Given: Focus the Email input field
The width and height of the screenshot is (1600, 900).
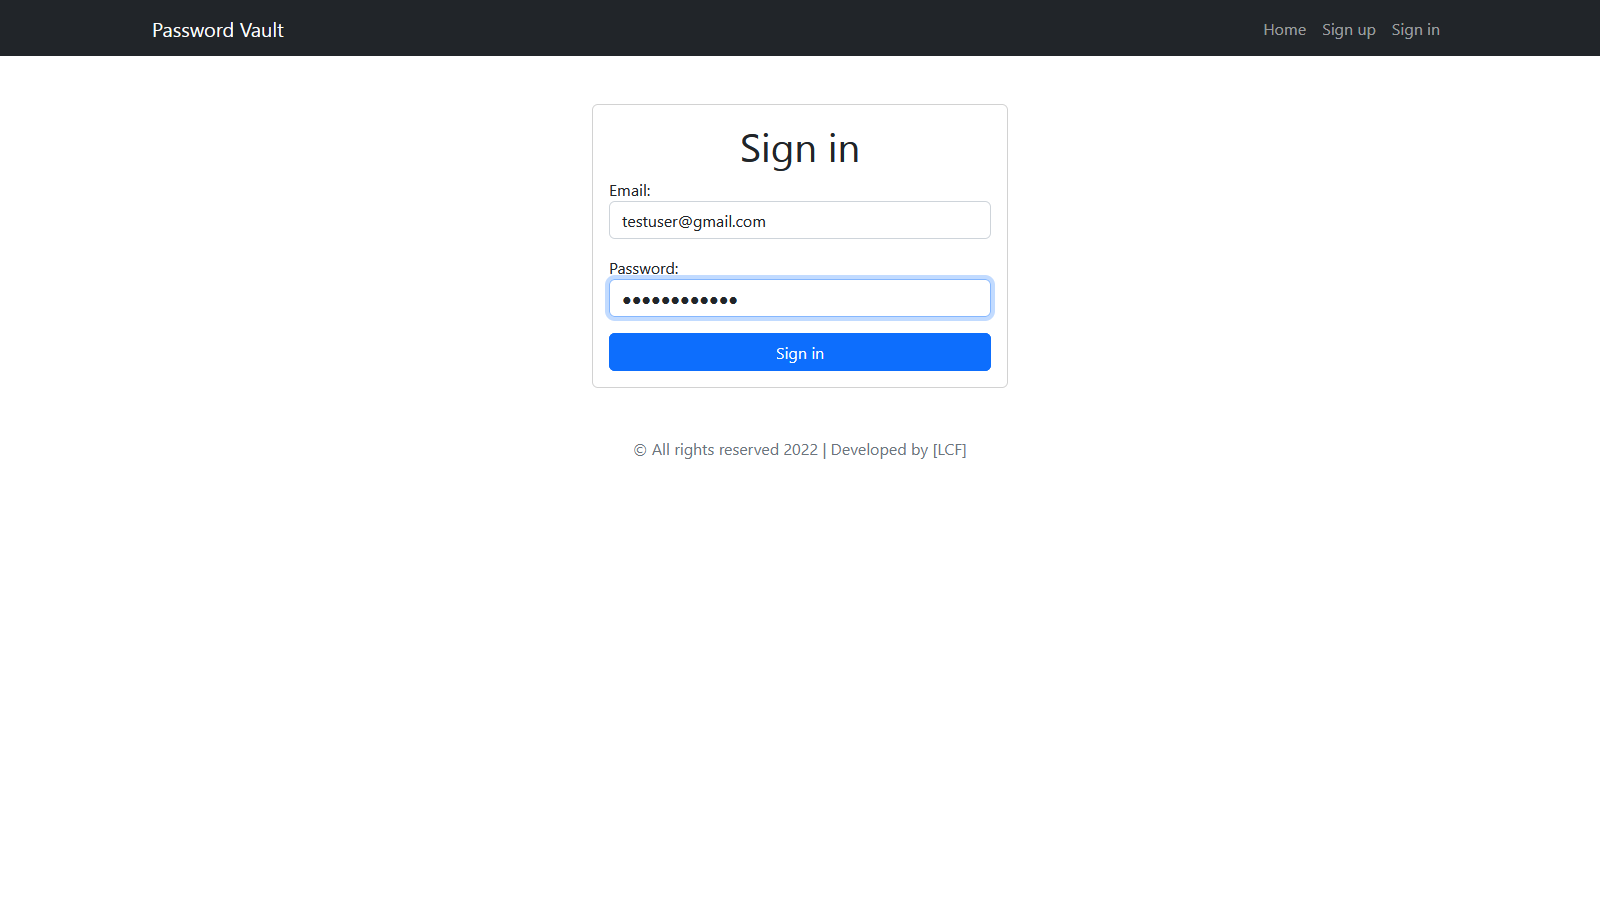Looking at the screenshot, I should click(800, 220).
